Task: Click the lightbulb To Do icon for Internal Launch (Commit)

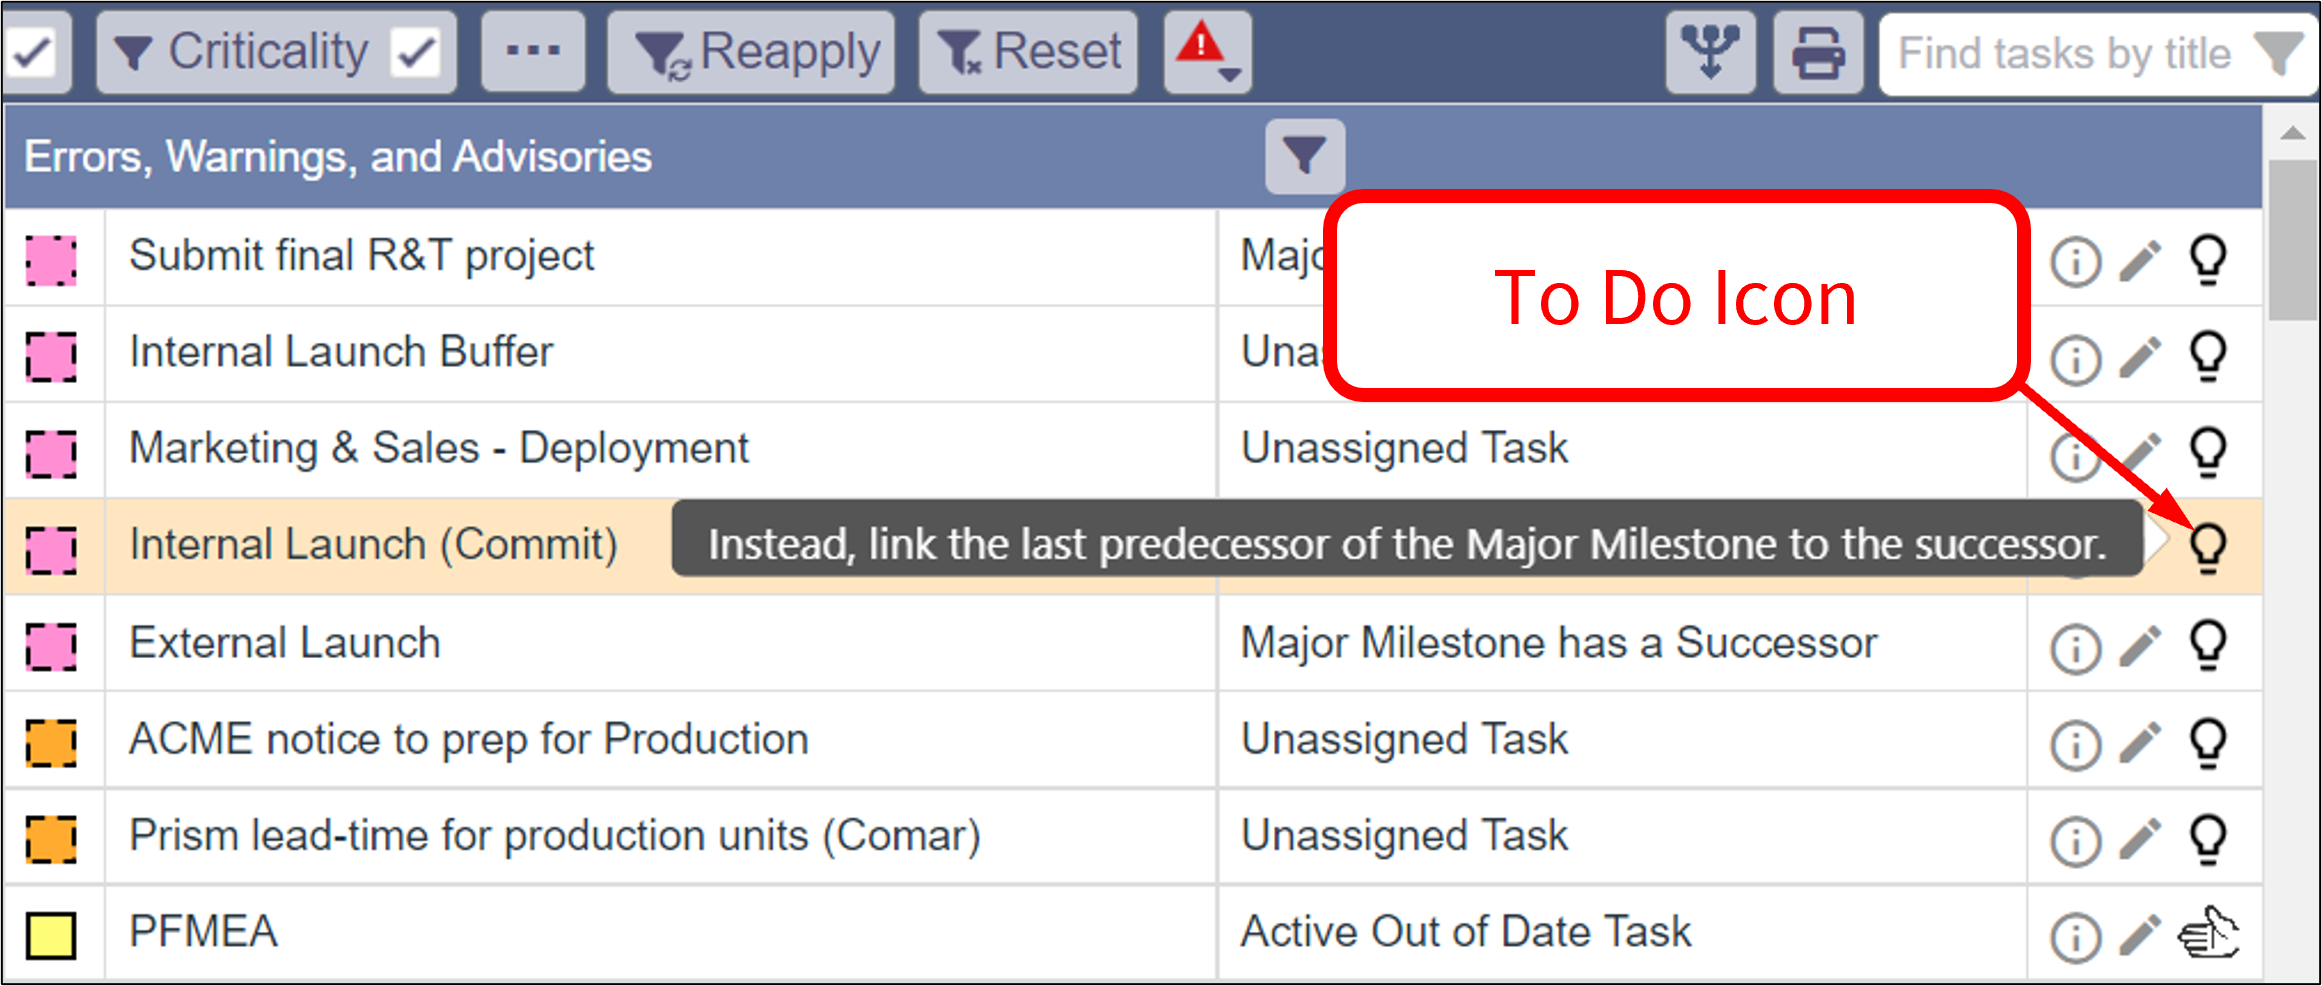Action: [x=2208, y=547]
